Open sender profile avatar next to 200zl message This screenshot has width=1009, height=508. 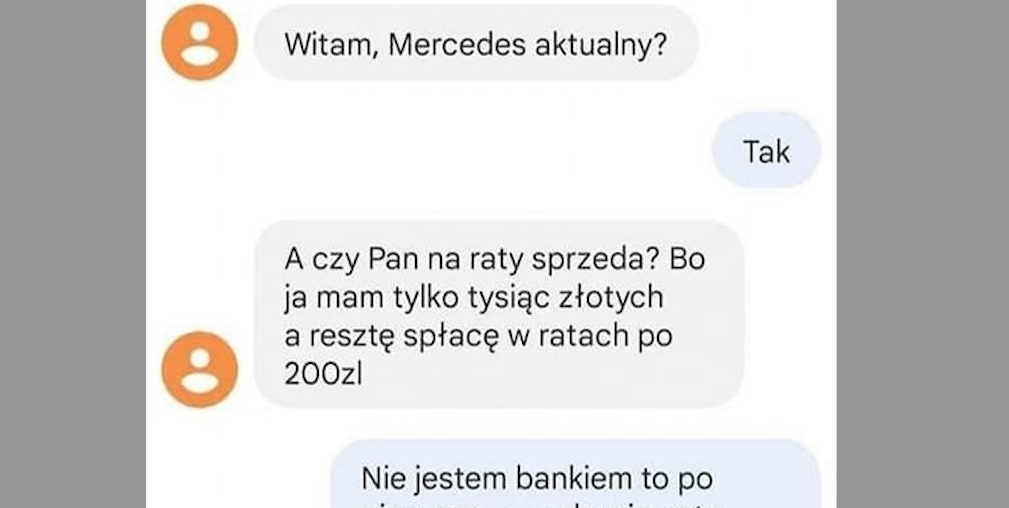click(x=199, y=370)
